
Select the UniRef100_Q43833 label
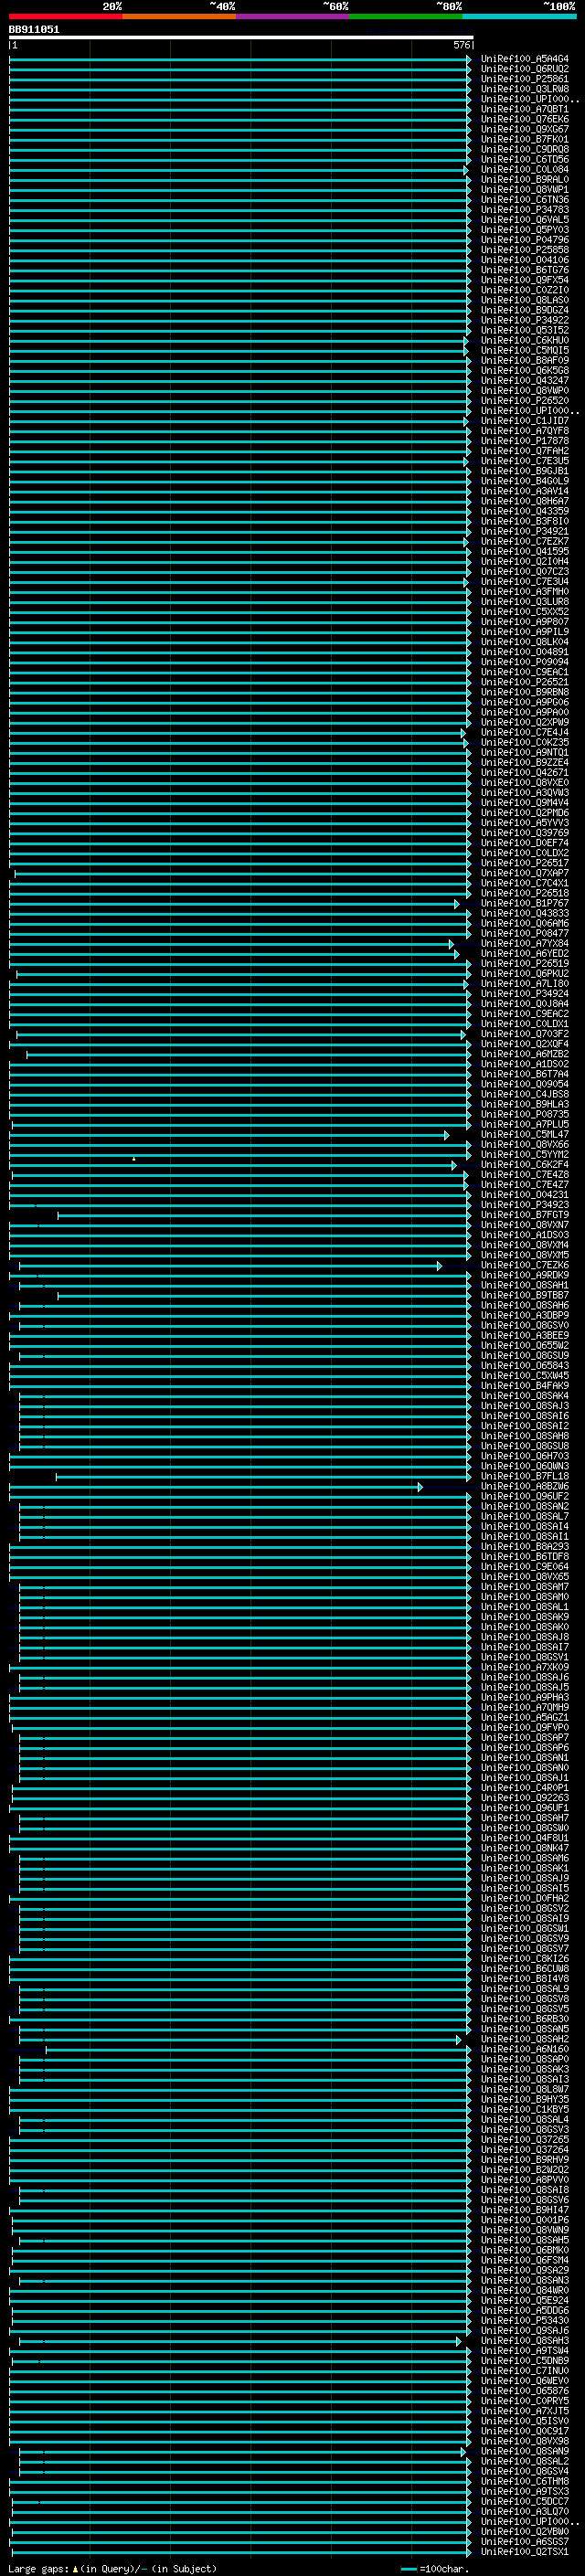click(524, 913)
